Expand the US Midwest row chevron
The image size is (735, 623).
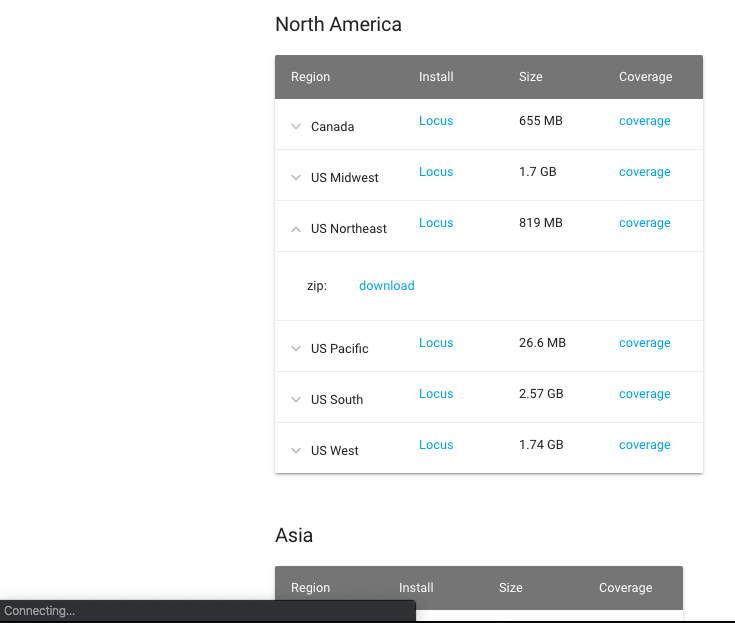click(x=296, y=178)
